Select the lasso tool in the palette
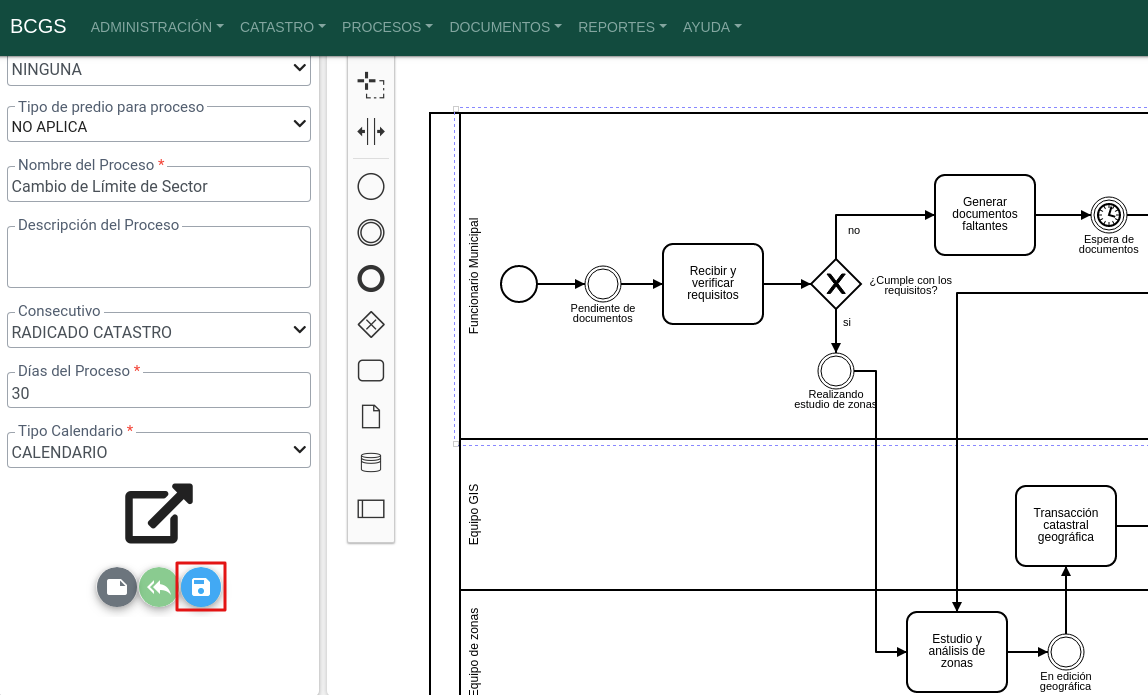Viewport: 1148px width, 695px height. tap(371, 85)
